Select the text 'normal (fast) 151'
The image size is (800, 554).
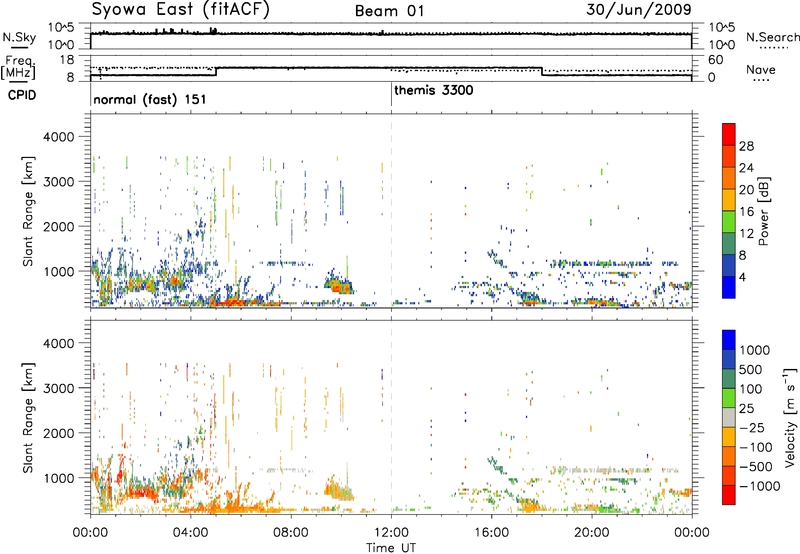coord(149,99)
